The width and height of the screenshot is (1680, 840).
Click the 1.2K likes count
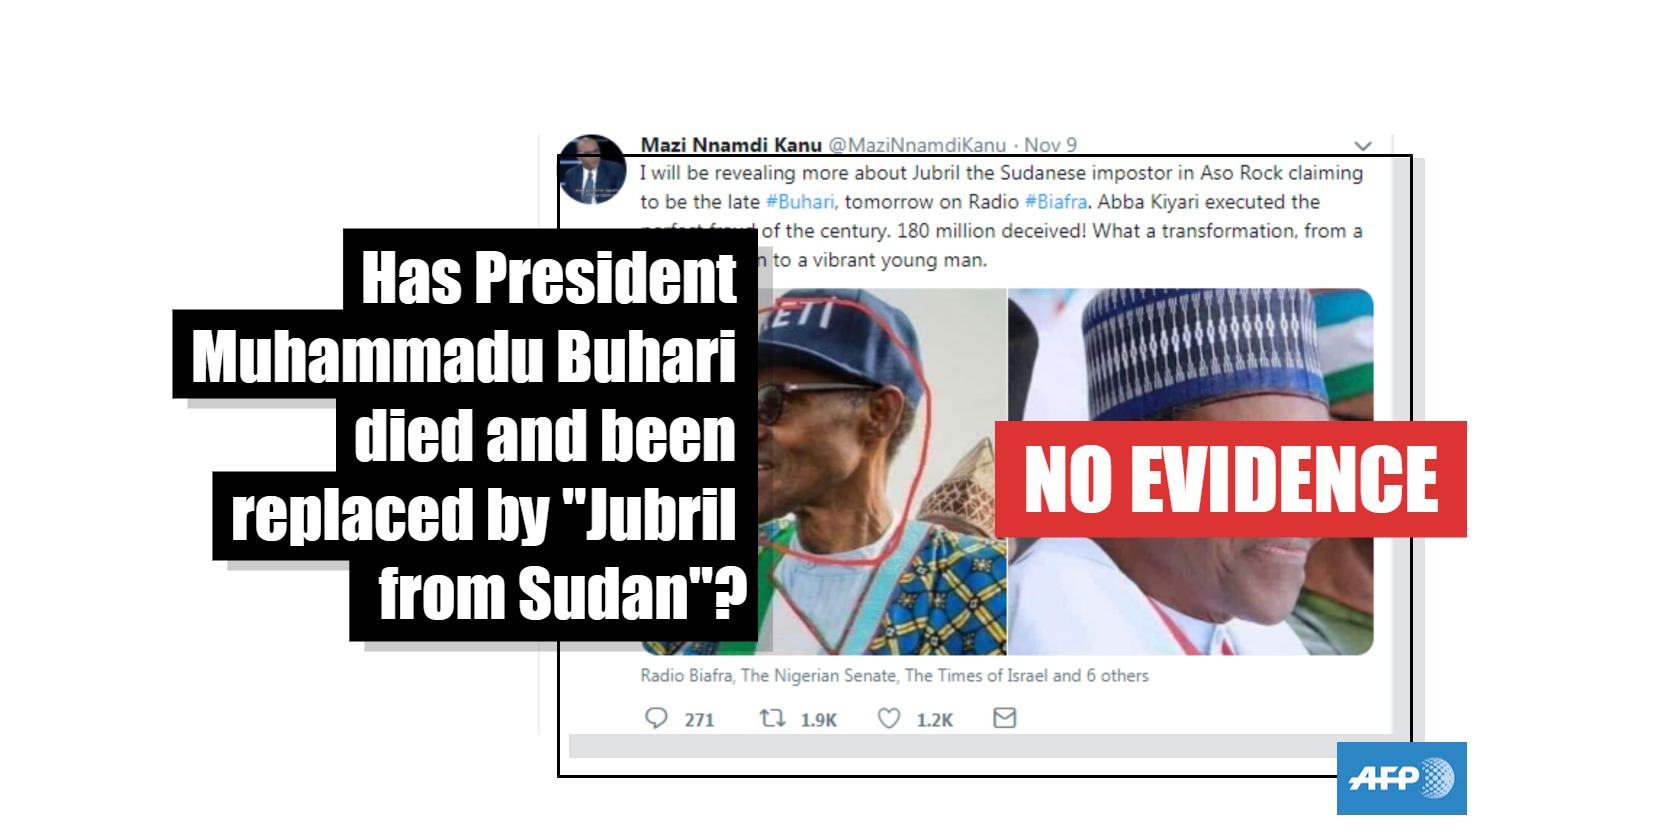pyautogui.click(x=934, y=720)
